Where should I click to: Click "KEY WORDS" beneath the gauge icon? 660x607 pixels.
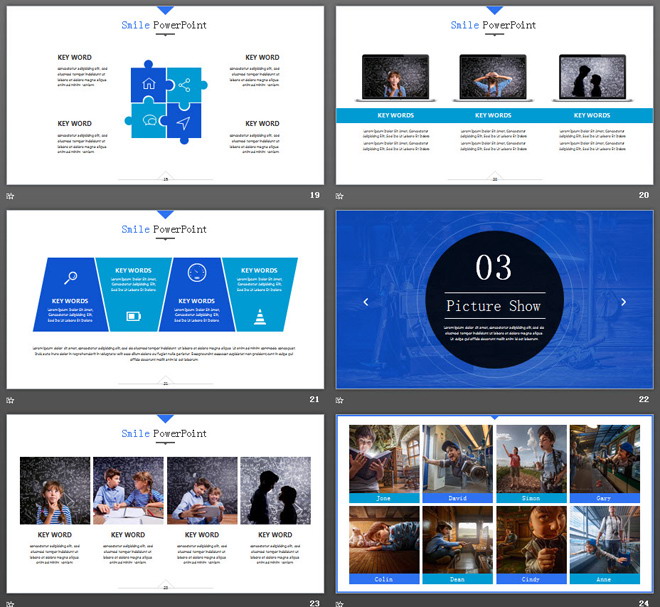[197, 301]
